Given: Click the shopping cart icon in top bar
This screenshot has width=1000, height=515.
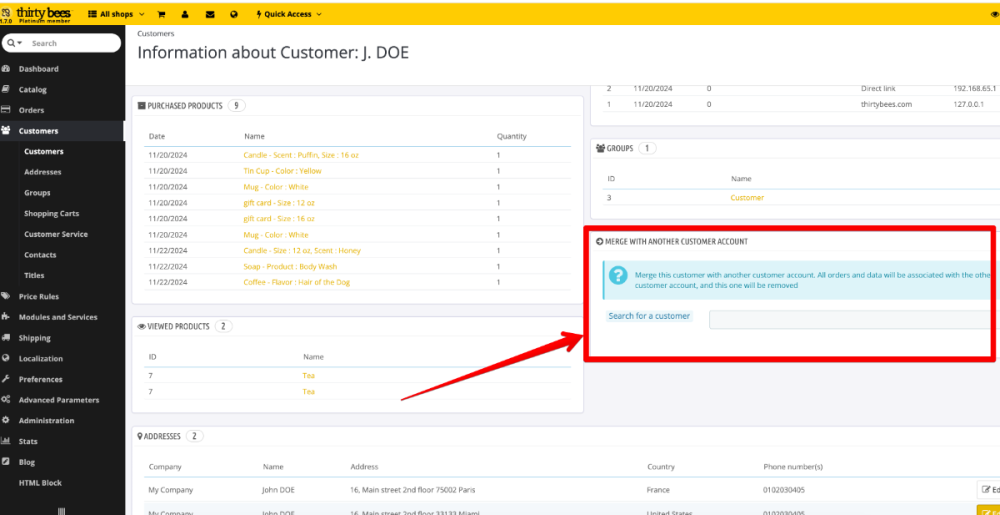Looking at the screenshot, I should tap(162, 14).
